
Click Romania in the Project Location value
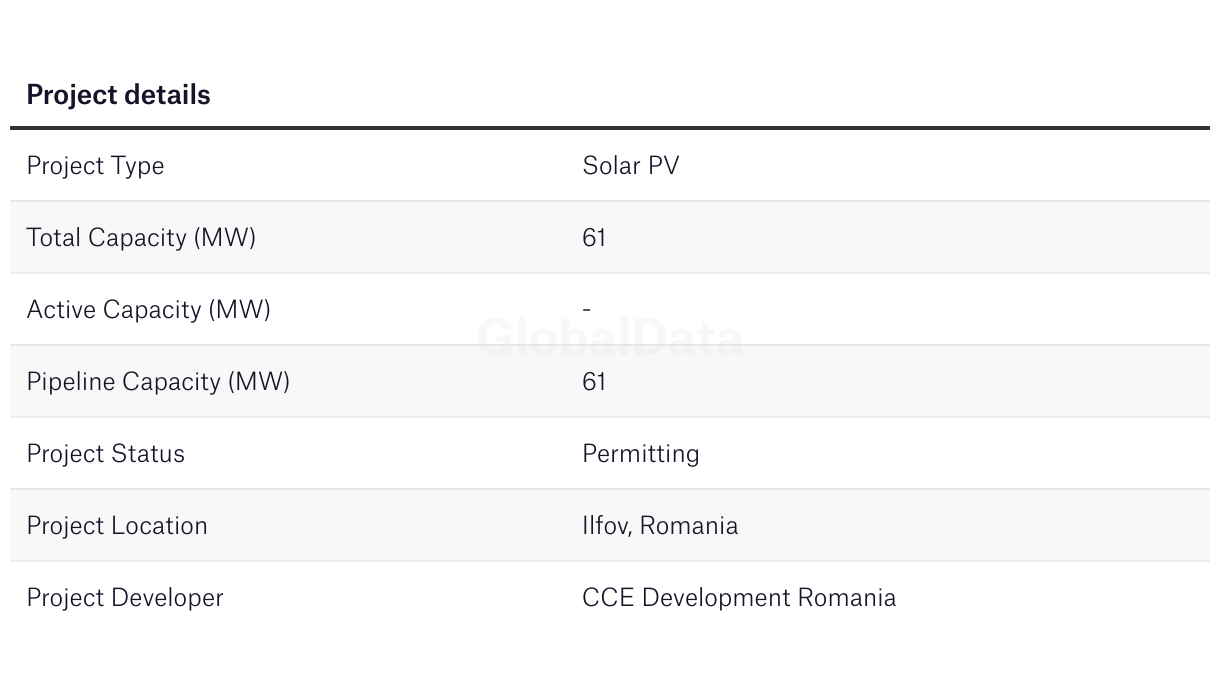(689, 526)
